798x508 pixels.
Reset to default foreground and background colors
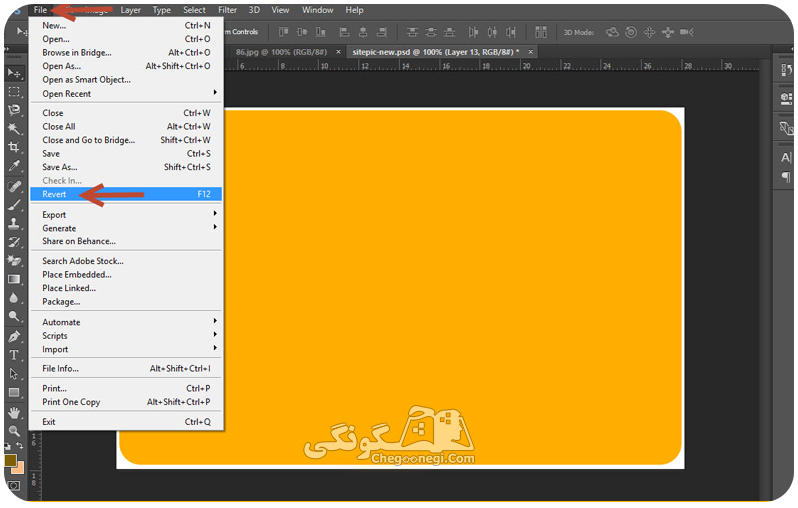coord(7,446)
